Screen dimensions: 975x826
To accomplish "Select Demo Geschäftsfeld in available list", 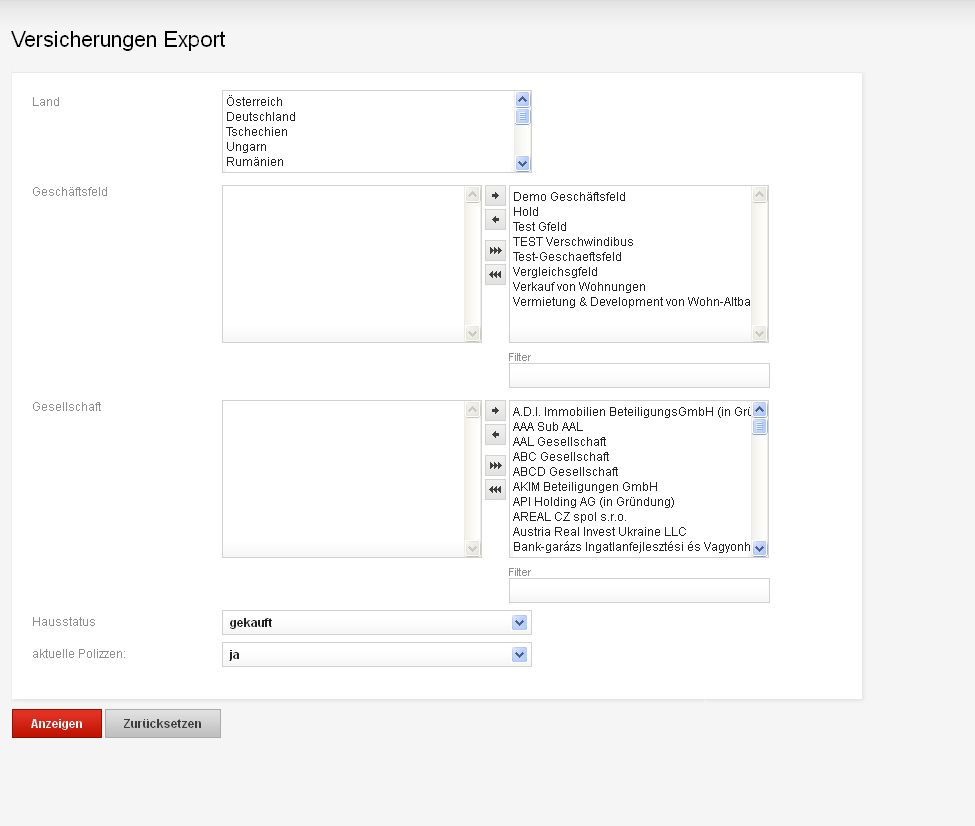I will tap(569, 197).
